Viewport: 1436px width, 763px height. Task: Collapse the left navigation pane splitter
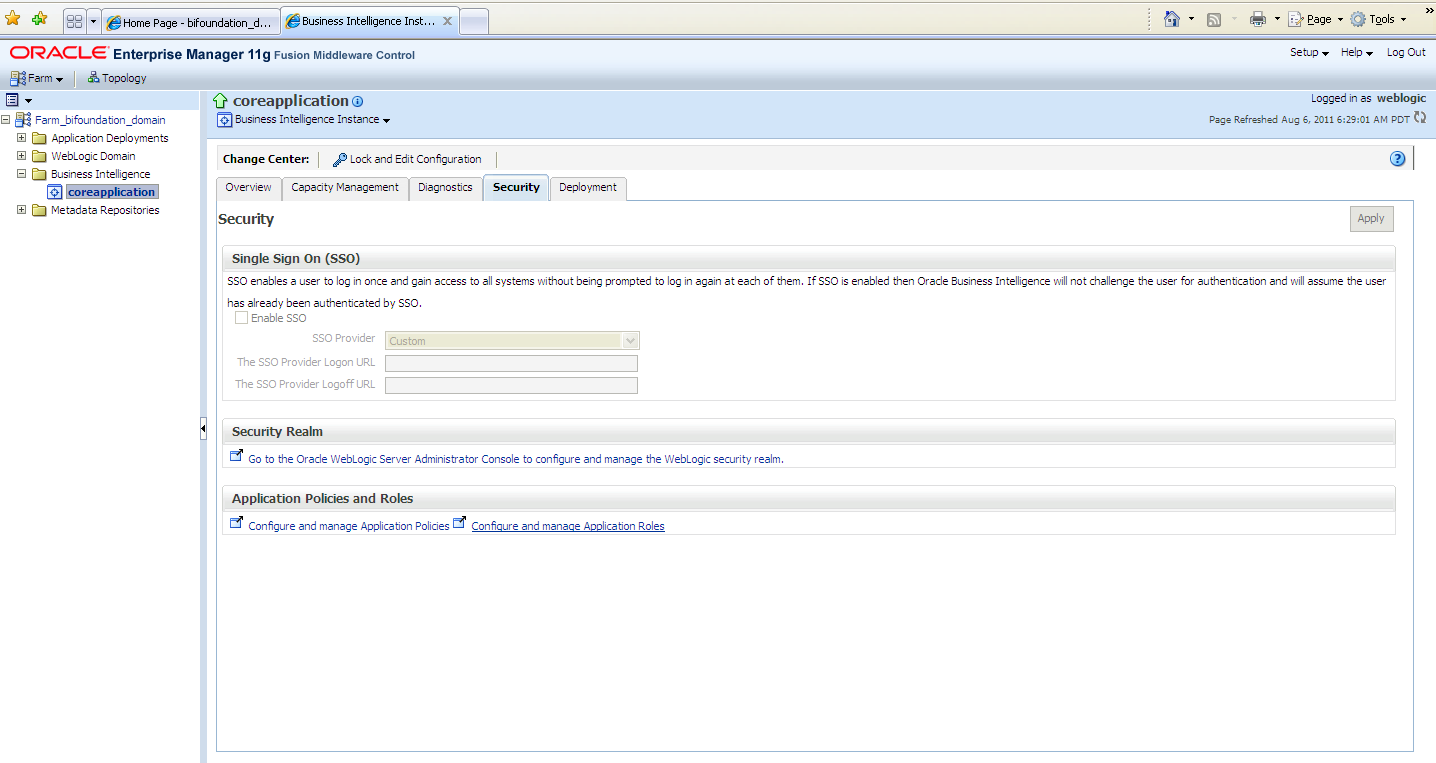pyautogui.click(x=203, y=429)
